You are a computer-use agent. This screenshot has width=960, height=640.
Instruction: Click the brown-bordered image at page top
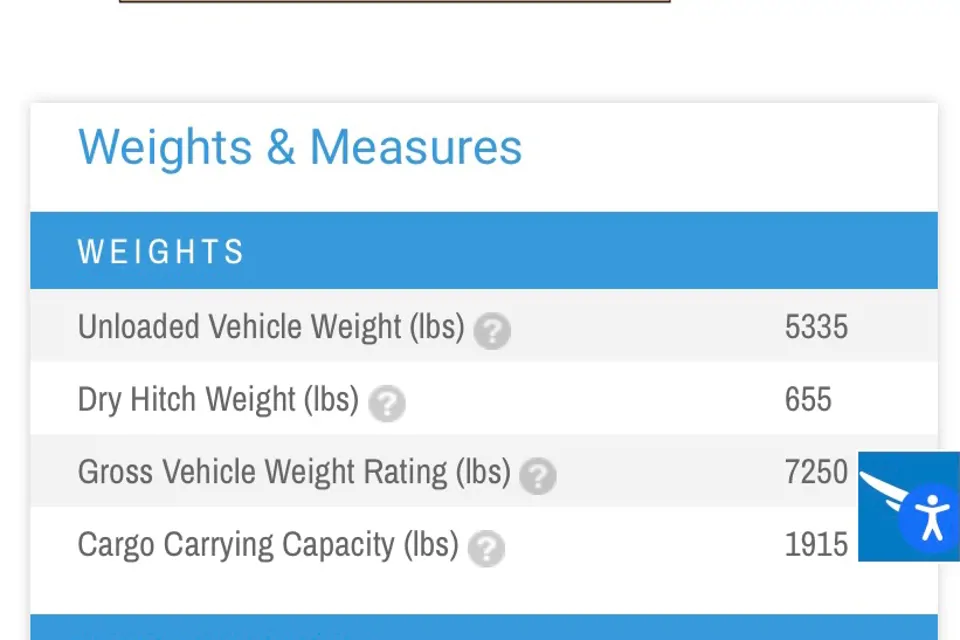coord(395,1)
